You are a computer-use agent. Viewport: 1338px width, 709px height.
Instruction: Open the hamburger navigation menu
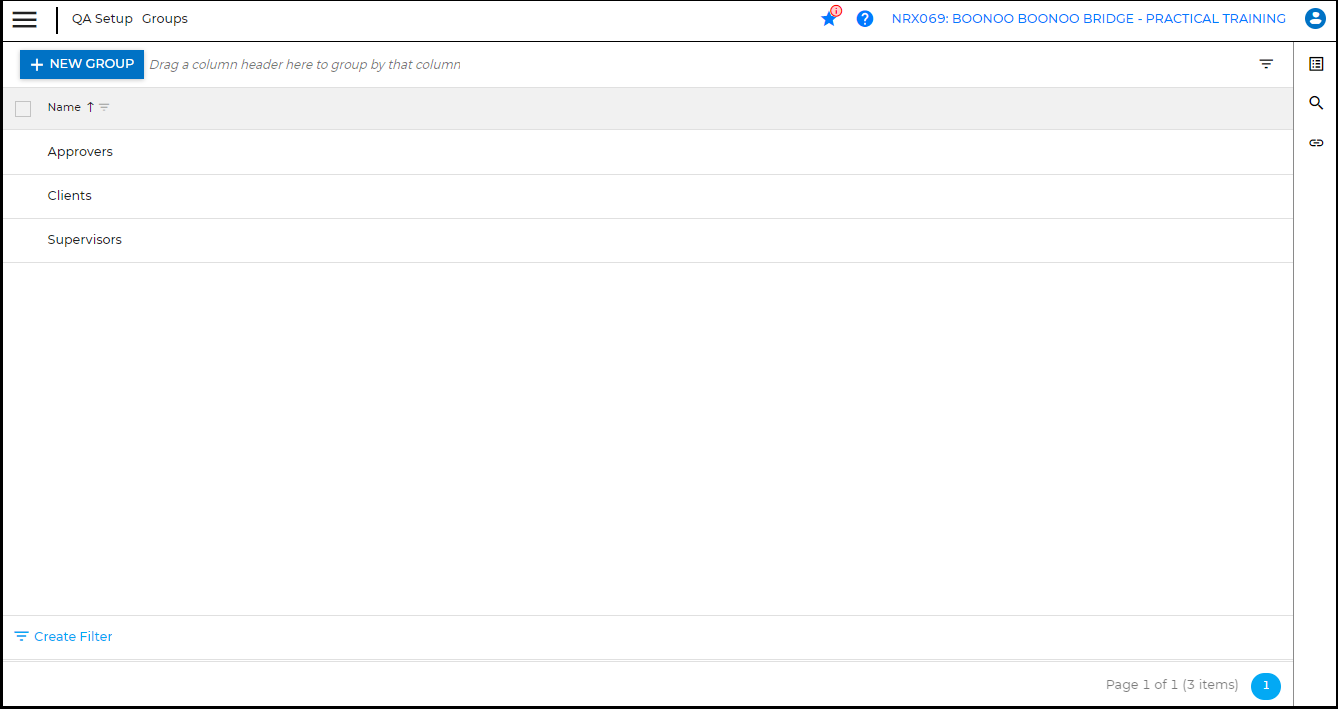coord(24,20)
